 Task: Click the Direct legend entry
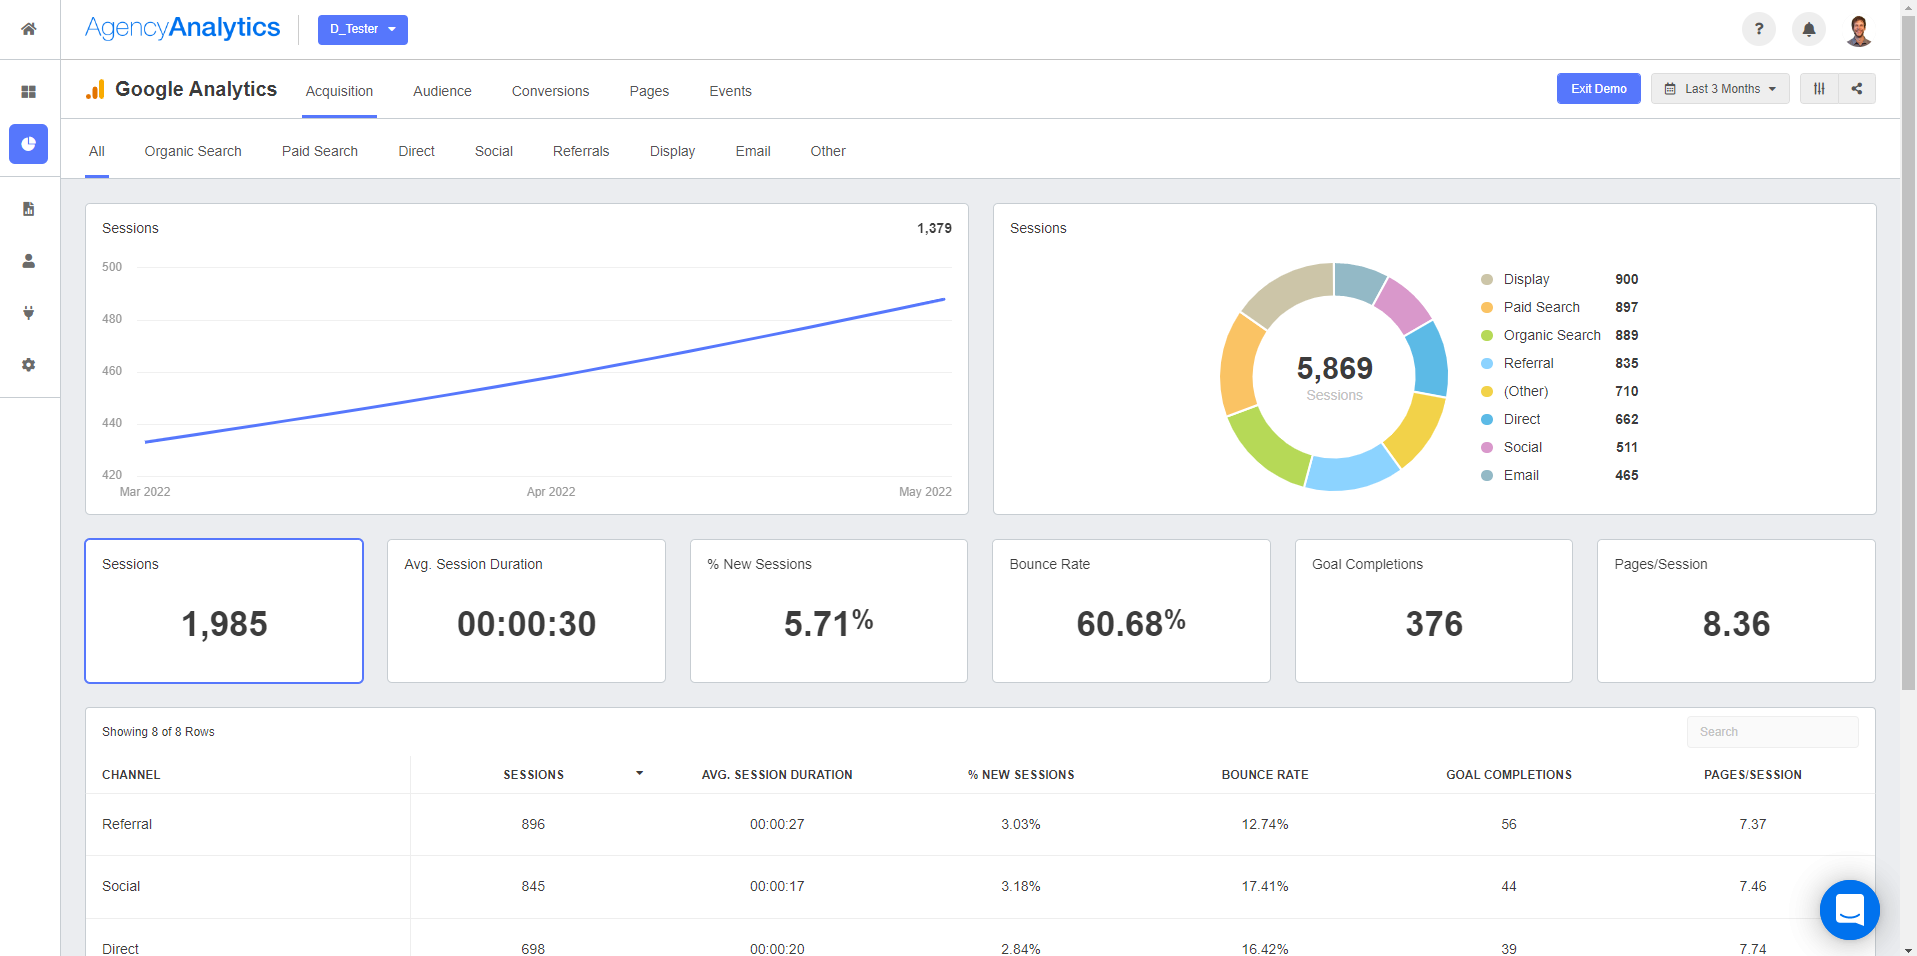click(x=1559, y=420)
